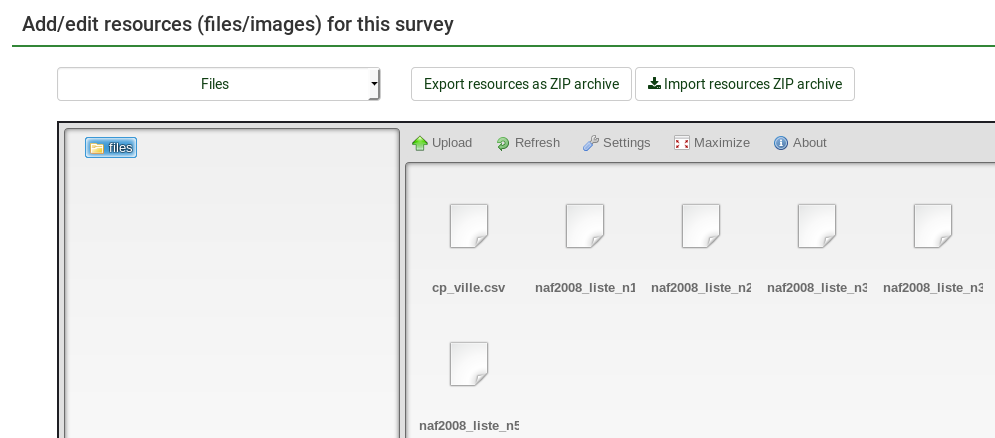The height and width of the screenshot is (438, 995).
Task: Select the naf2008_liste_n5 file thumbnail
Action: 469,364
